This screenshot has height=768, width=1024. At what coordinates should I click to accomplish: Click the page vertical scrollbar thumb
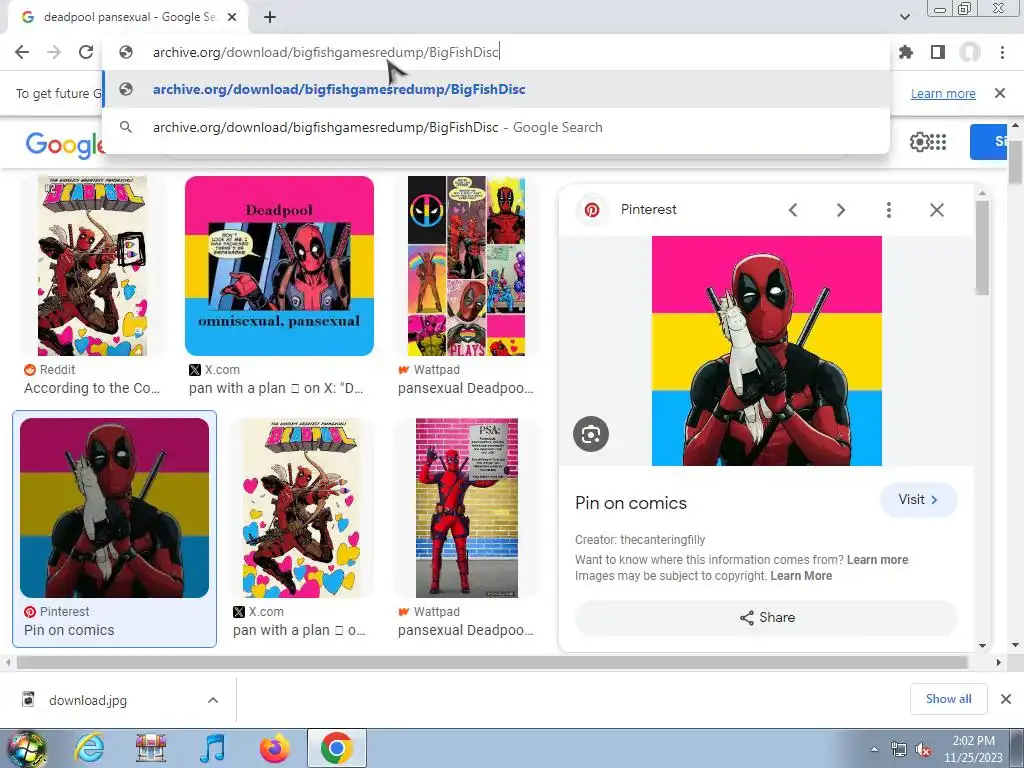[1015, 161]
